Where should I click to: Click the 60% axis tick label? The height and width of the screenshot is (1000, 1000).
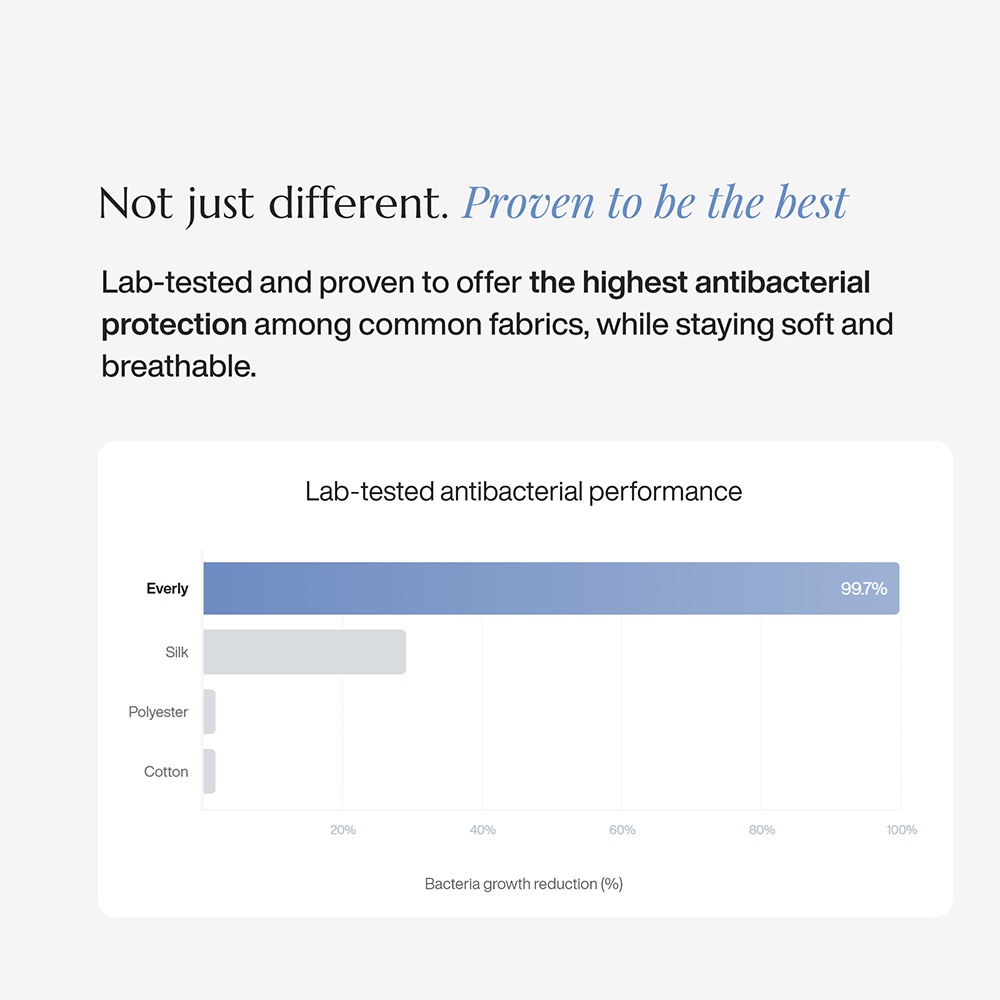622,830
